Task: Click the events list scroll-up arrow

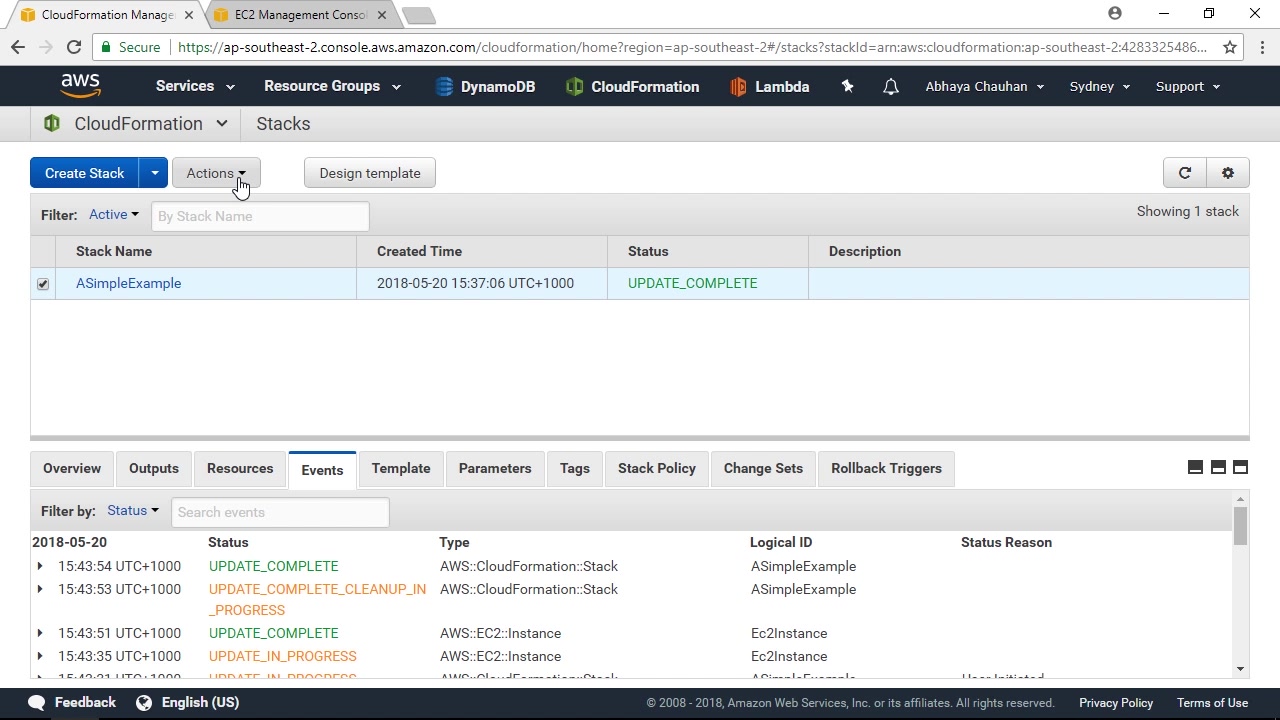Action: (1241, 499)
